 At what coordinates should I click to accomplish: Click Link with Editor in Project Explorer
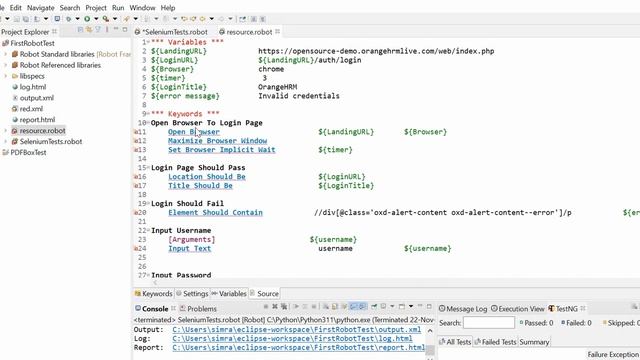coord(89,30)
